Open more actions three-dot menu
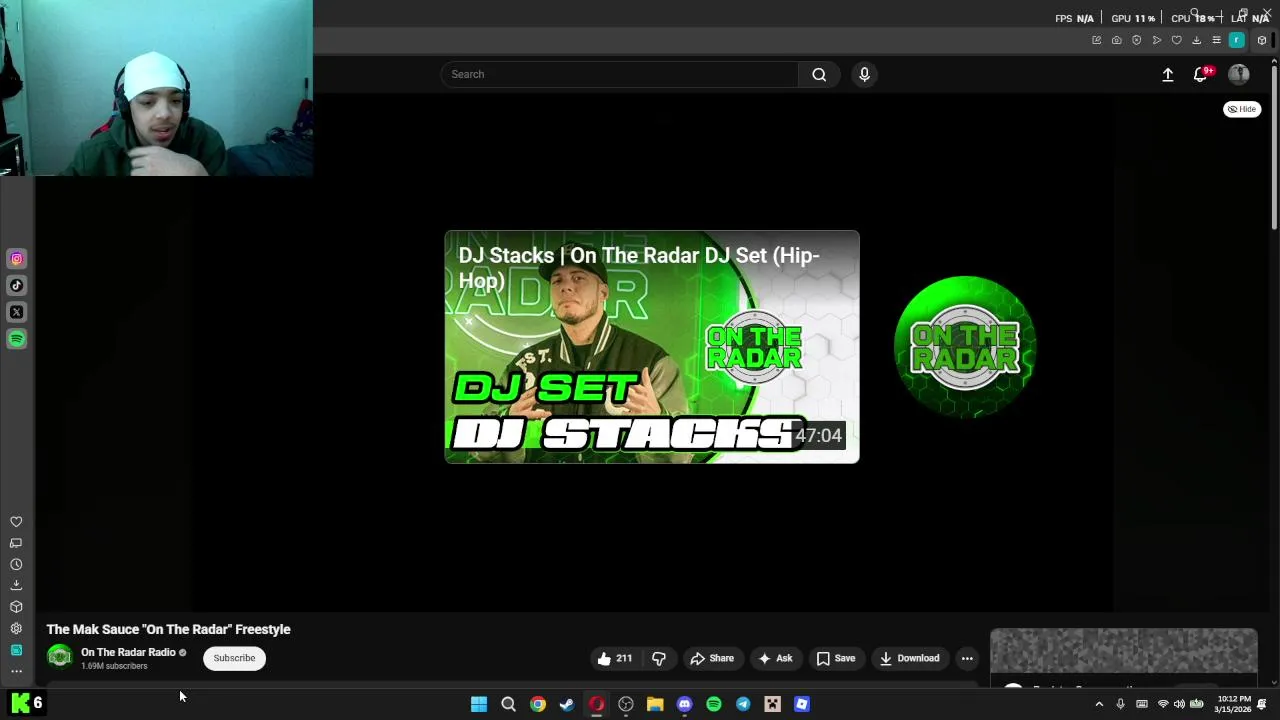 click(x=967, y=658)
